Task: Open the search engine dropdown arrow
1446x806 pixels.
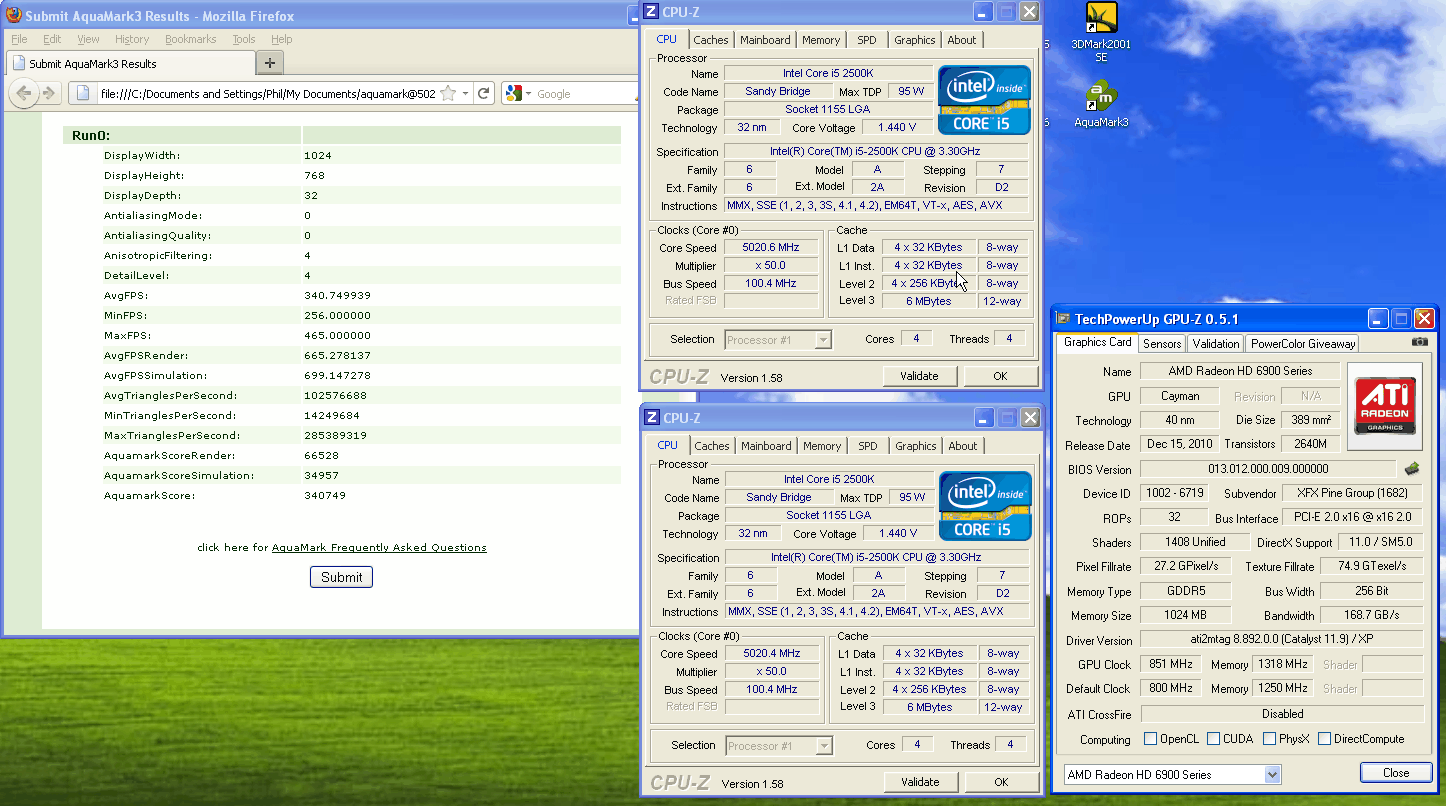Action: (528, 93)
